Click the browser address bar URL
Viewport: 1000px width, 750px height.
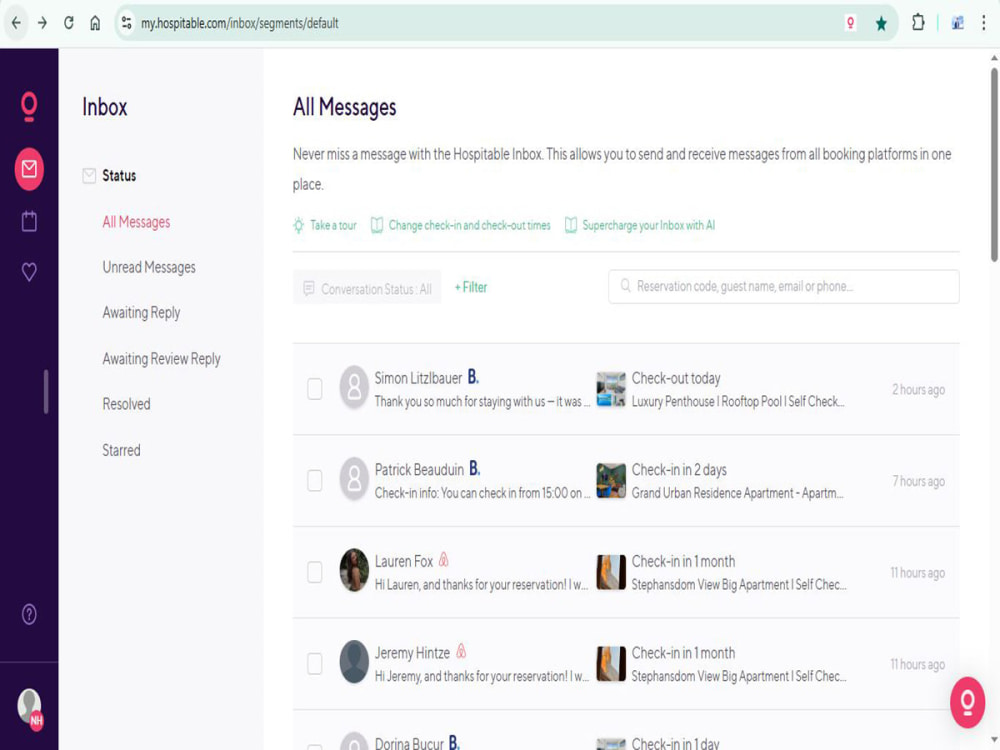coord(240,24)
